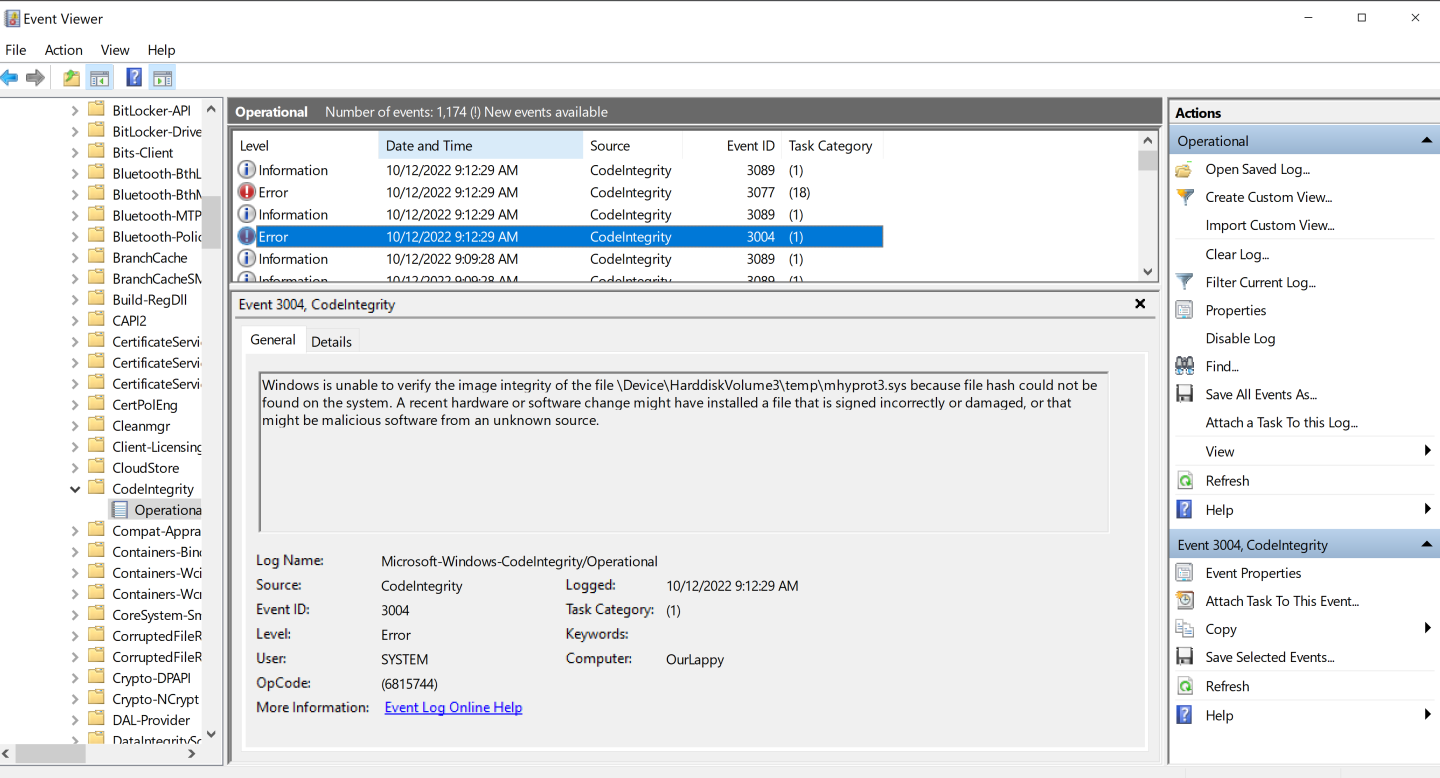Screen dimensions: 1440x778
Task: Switch to the Details tab
Action: click(x=331, y=341)
